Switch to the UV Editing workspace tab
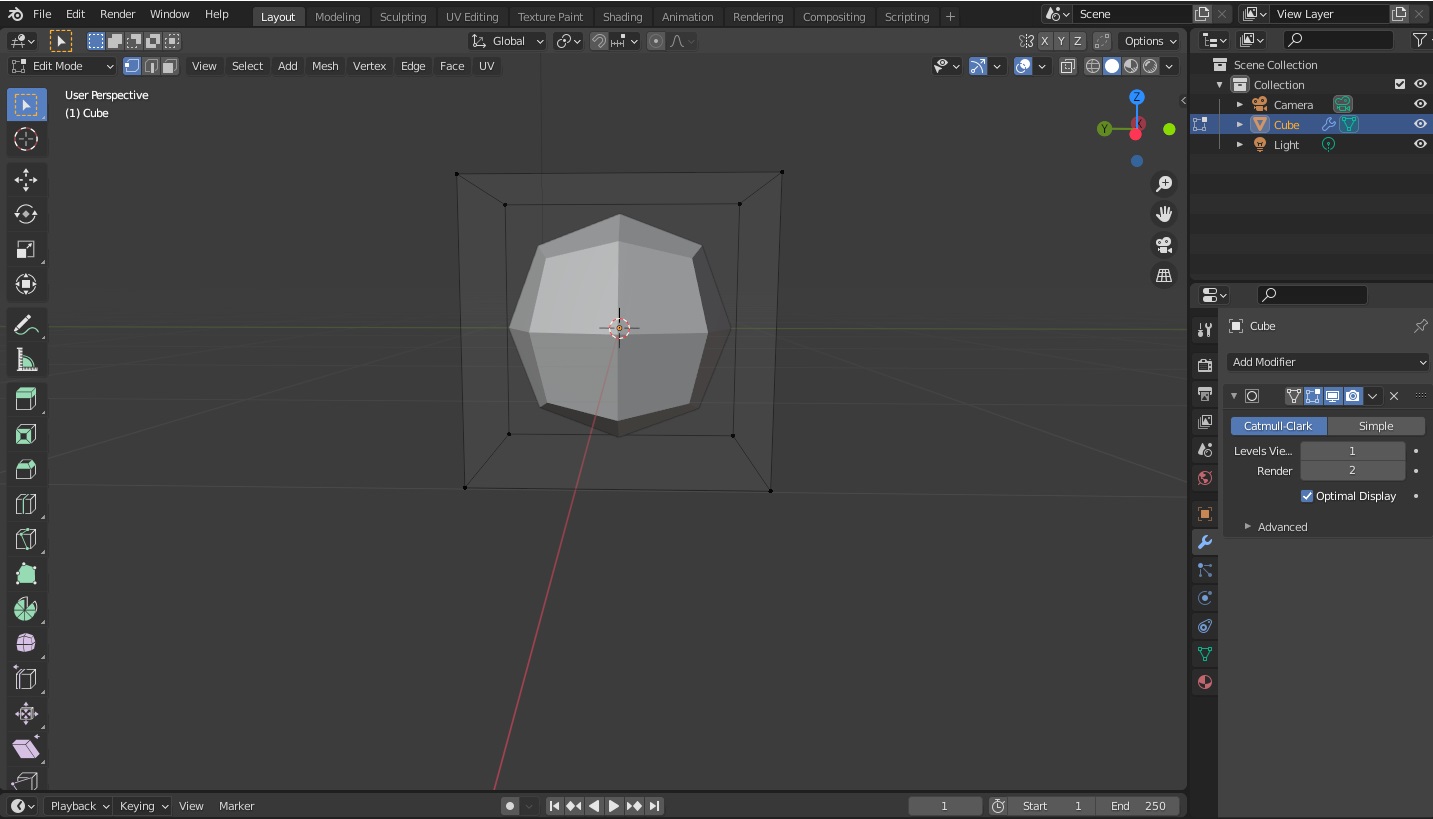The width and height of the screenshot is (1433, 819). [x=472, y=17]
